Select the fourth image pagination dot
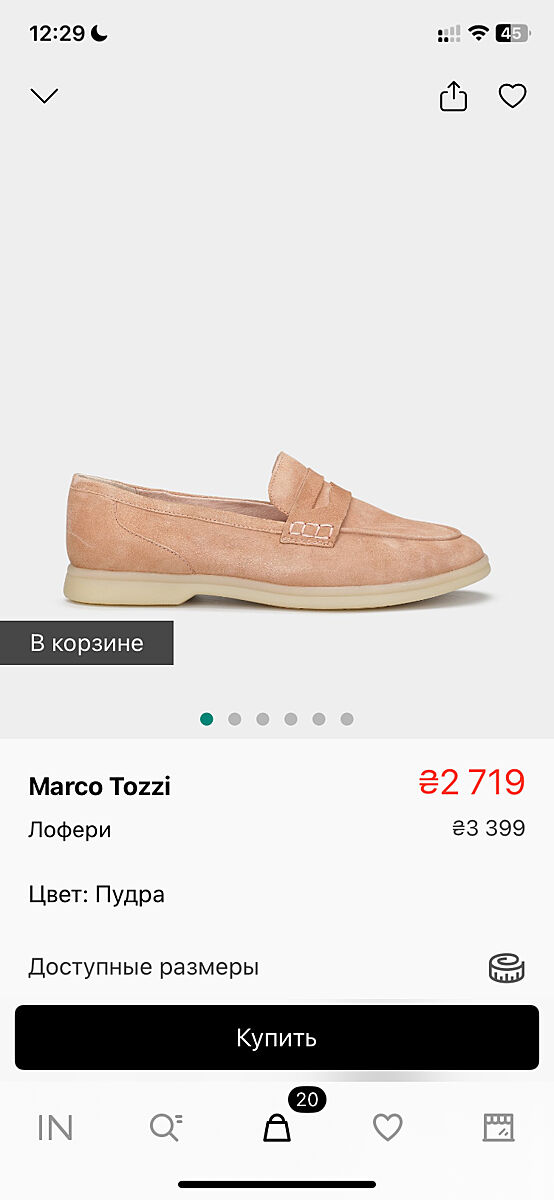 (291, 719)
